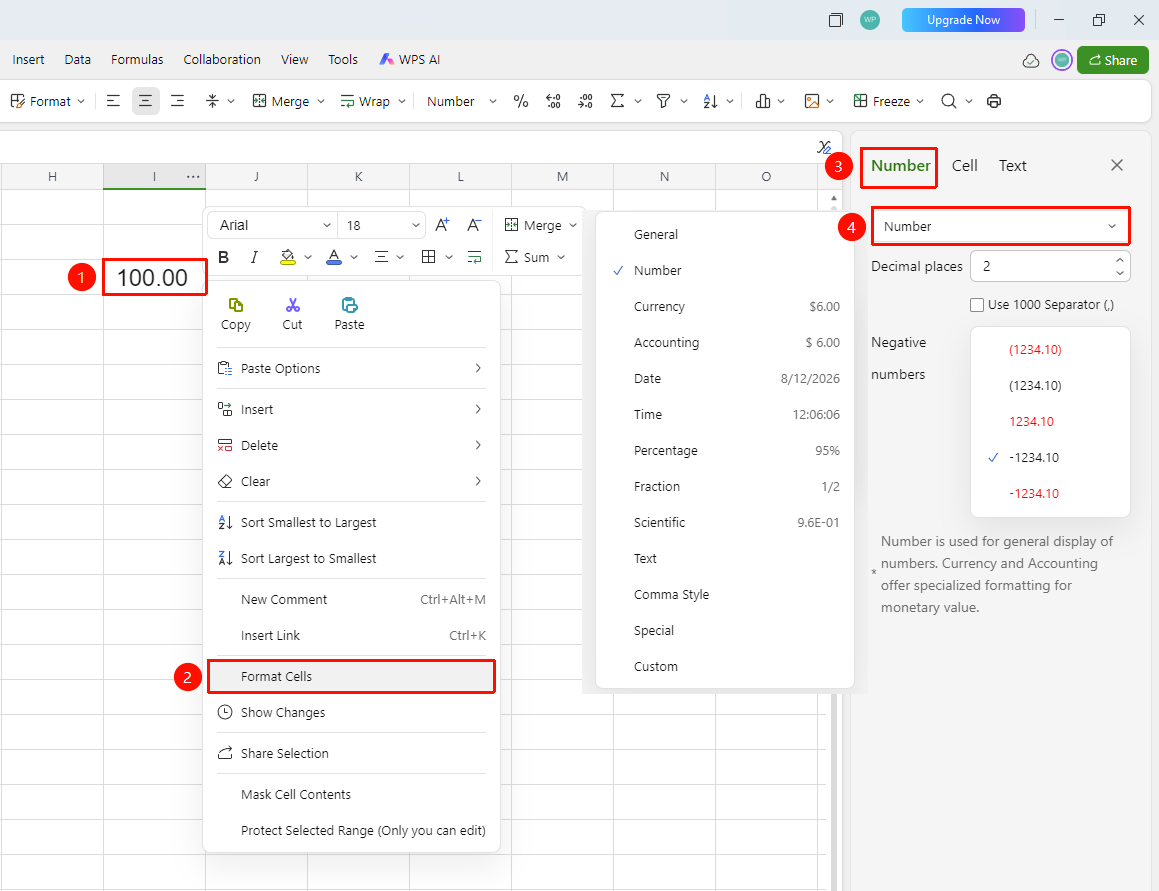Click the decrease font size icon
Image resolution: width=1159 pixels, height=891 pixels.
point(475,226)
